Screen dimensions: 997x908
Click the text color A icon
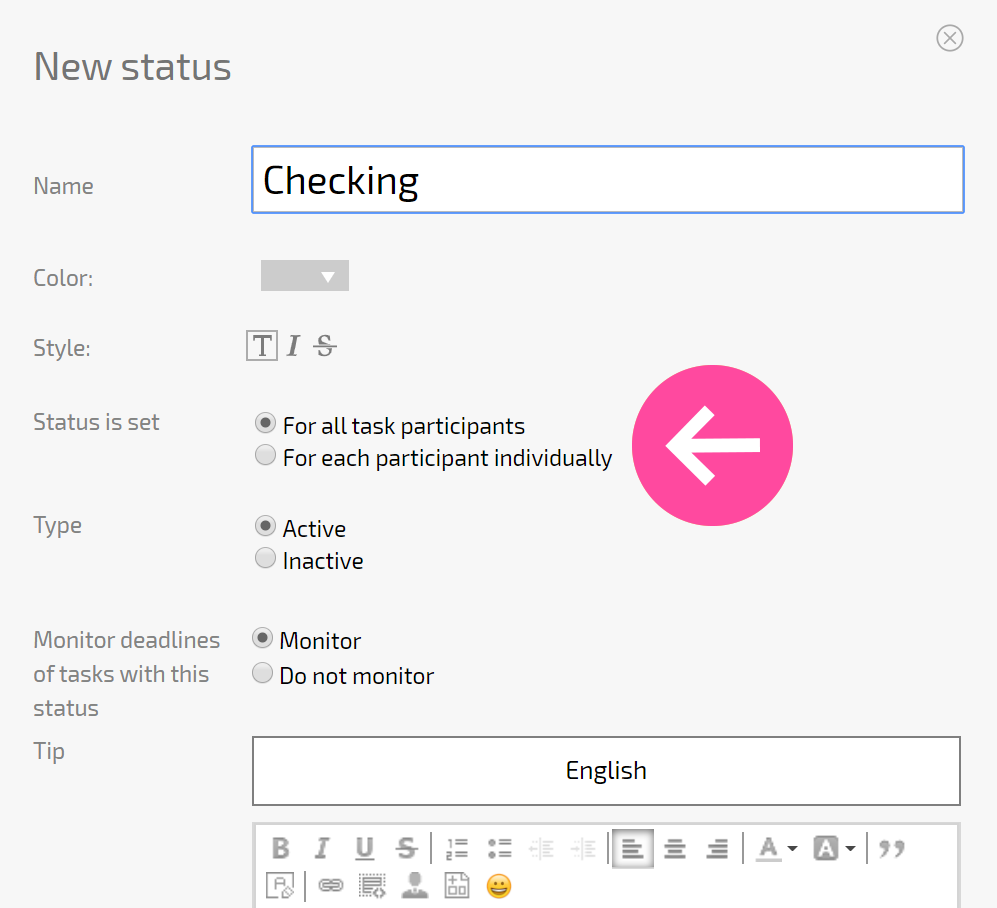(769, 848)
